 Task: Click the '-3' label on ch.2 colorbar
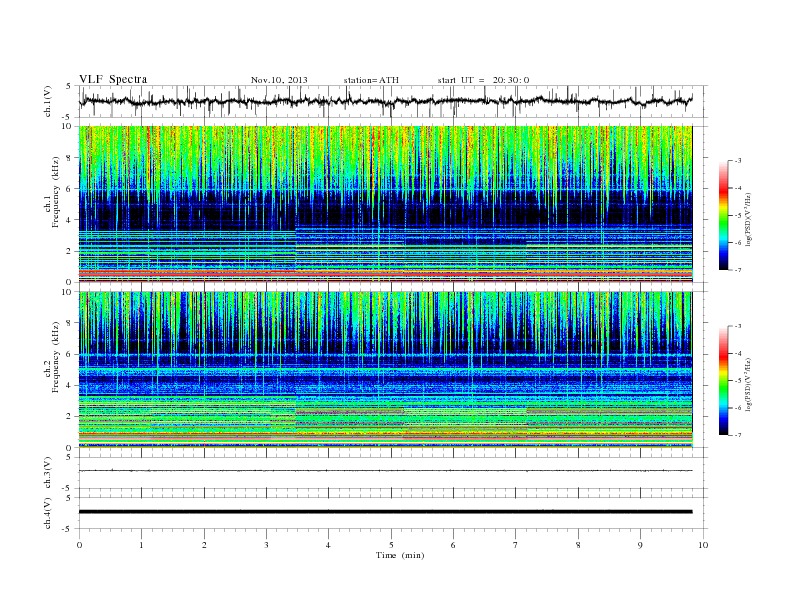(x=738, y=326)
